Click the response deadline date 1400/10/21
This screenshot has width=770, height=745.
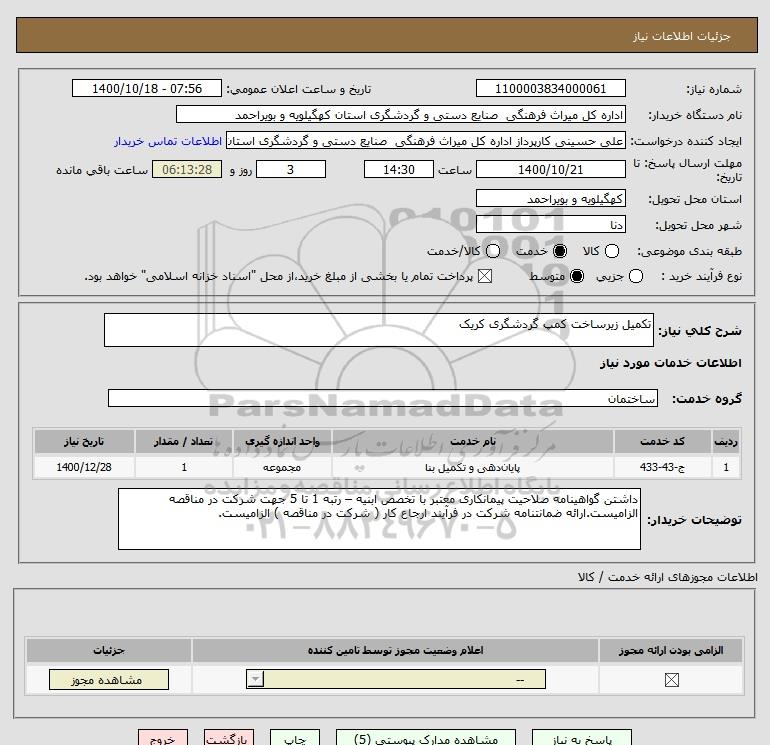point(550,169)
